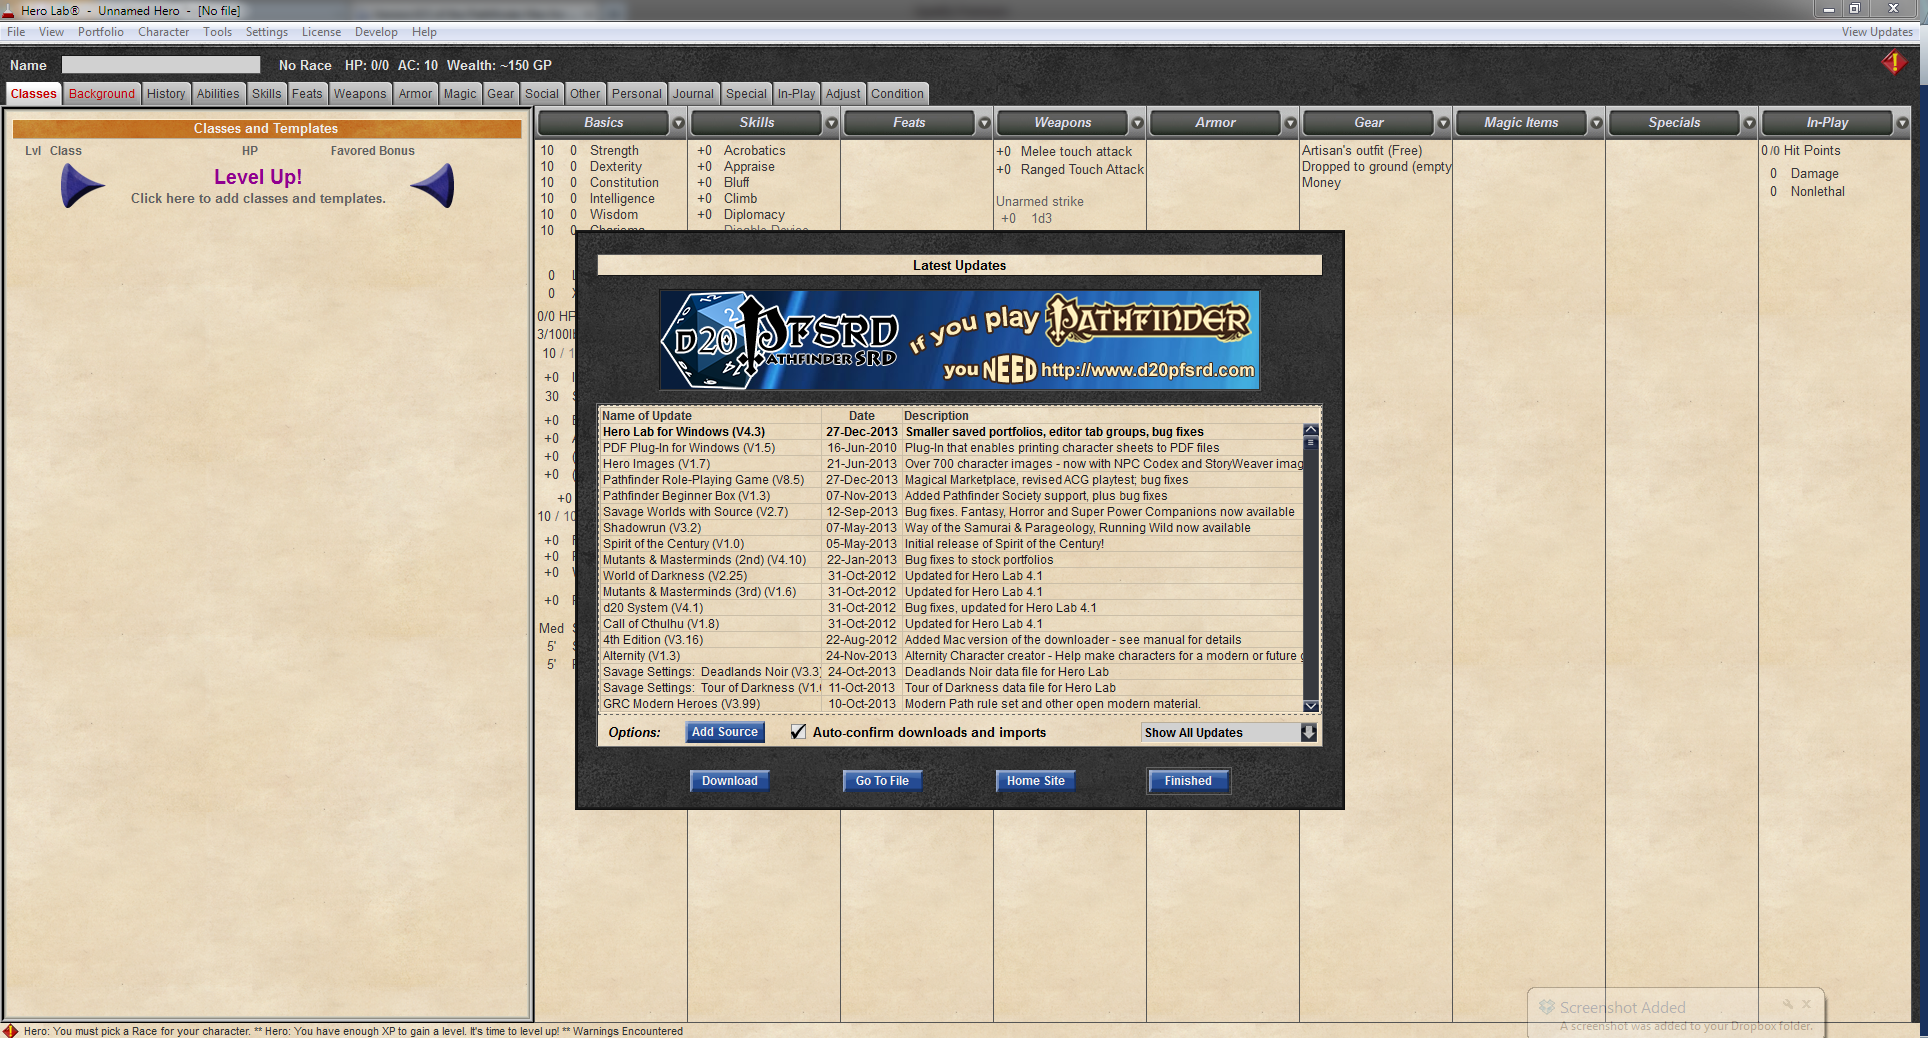Select Pathfinder Role-Playing Game (V8.5) row
This screenshot has width=1928, height=1038.
(x=951, y=480)
